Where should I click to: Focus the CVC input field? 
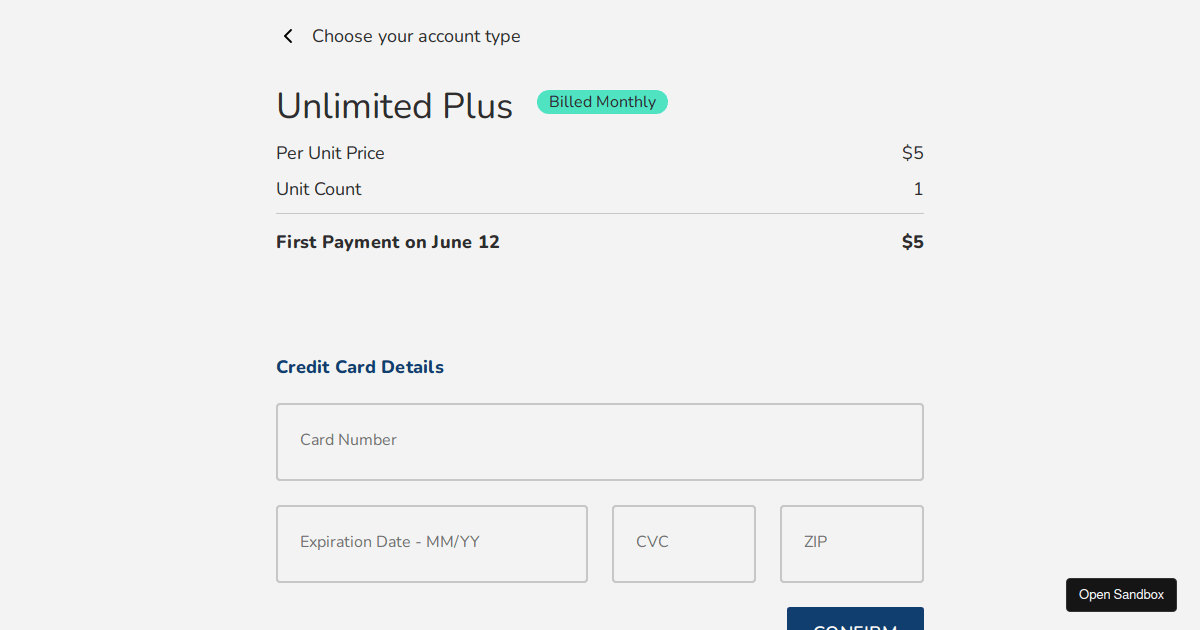coord(684,544)
